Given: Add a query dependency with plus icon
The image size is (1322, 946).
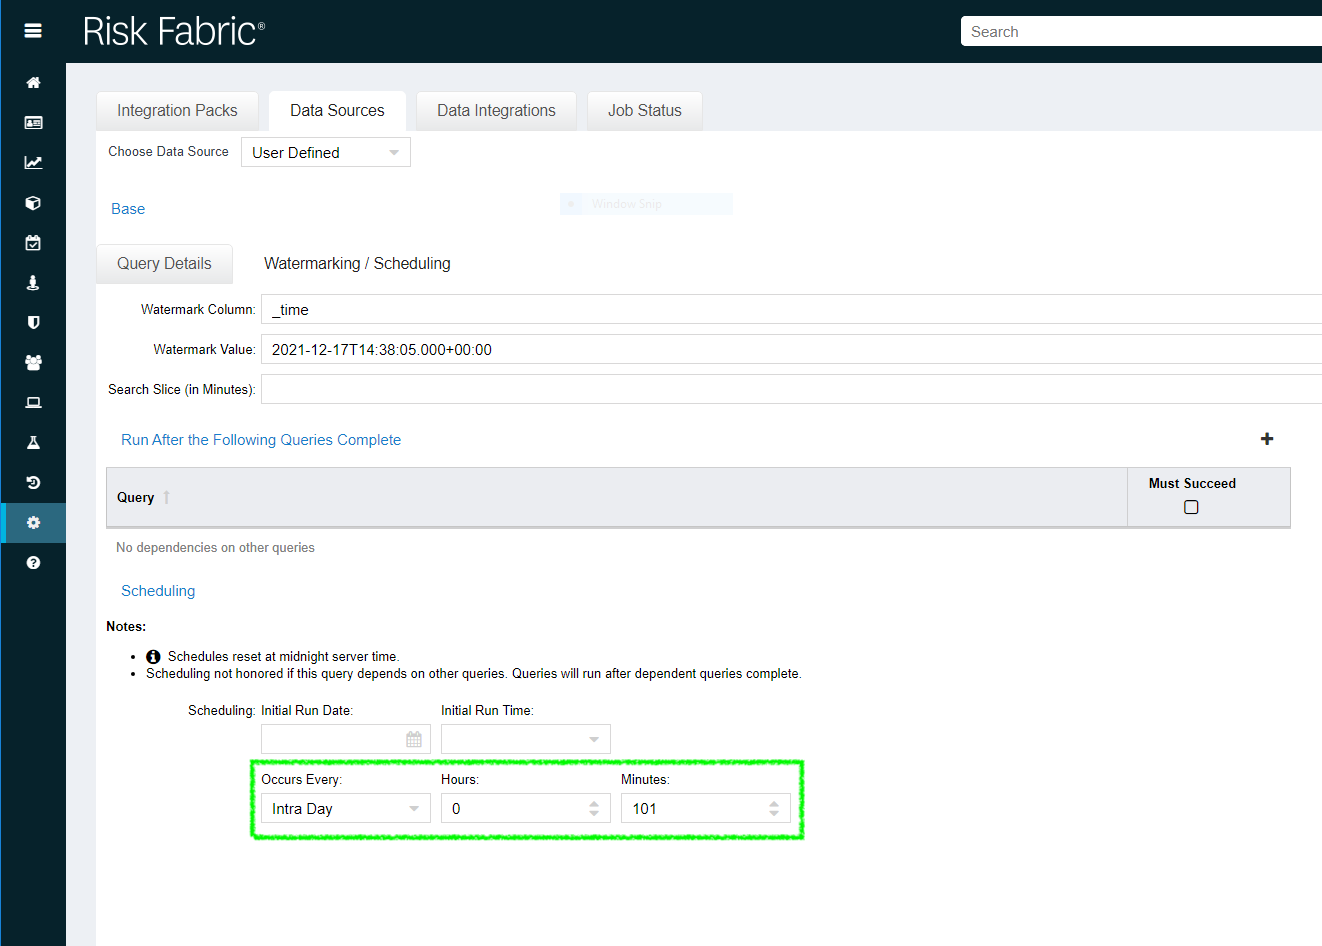Looking at the screenshot, I should click(x=1266, y=439).
